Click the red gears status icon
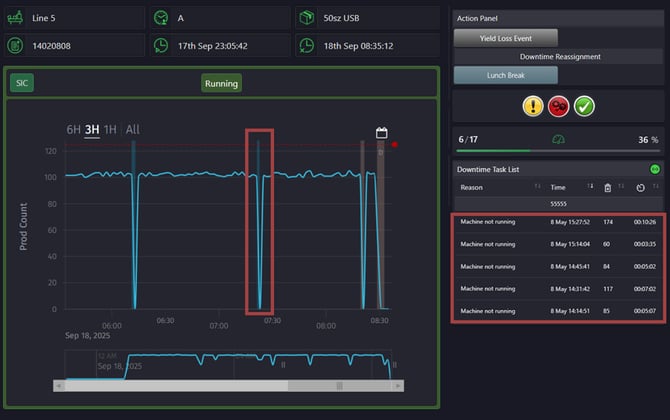 click(x=558, y=106)
